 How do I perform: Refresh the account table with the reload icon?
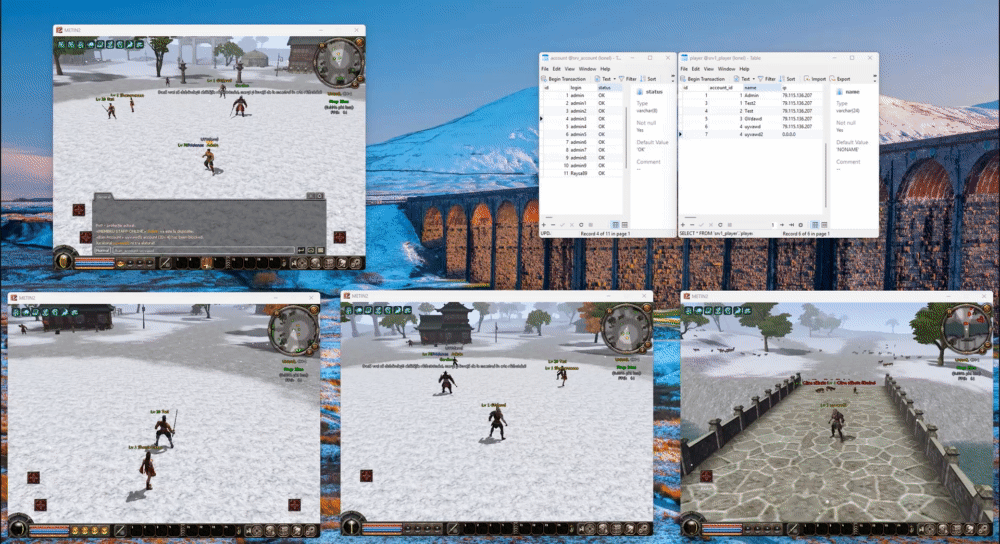[581, 225]
